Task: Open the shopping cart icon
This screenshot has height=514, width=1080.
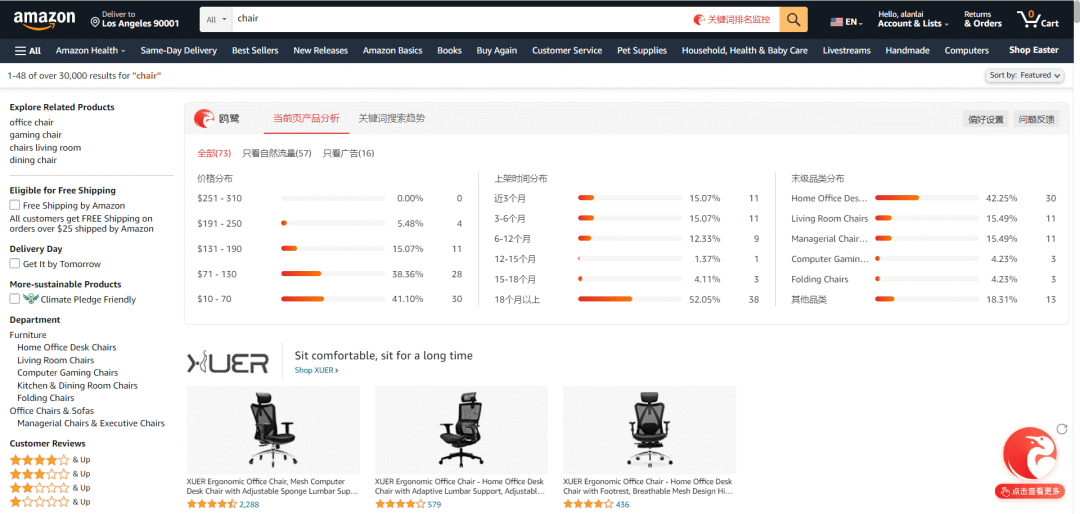Action: [1036, 19]
